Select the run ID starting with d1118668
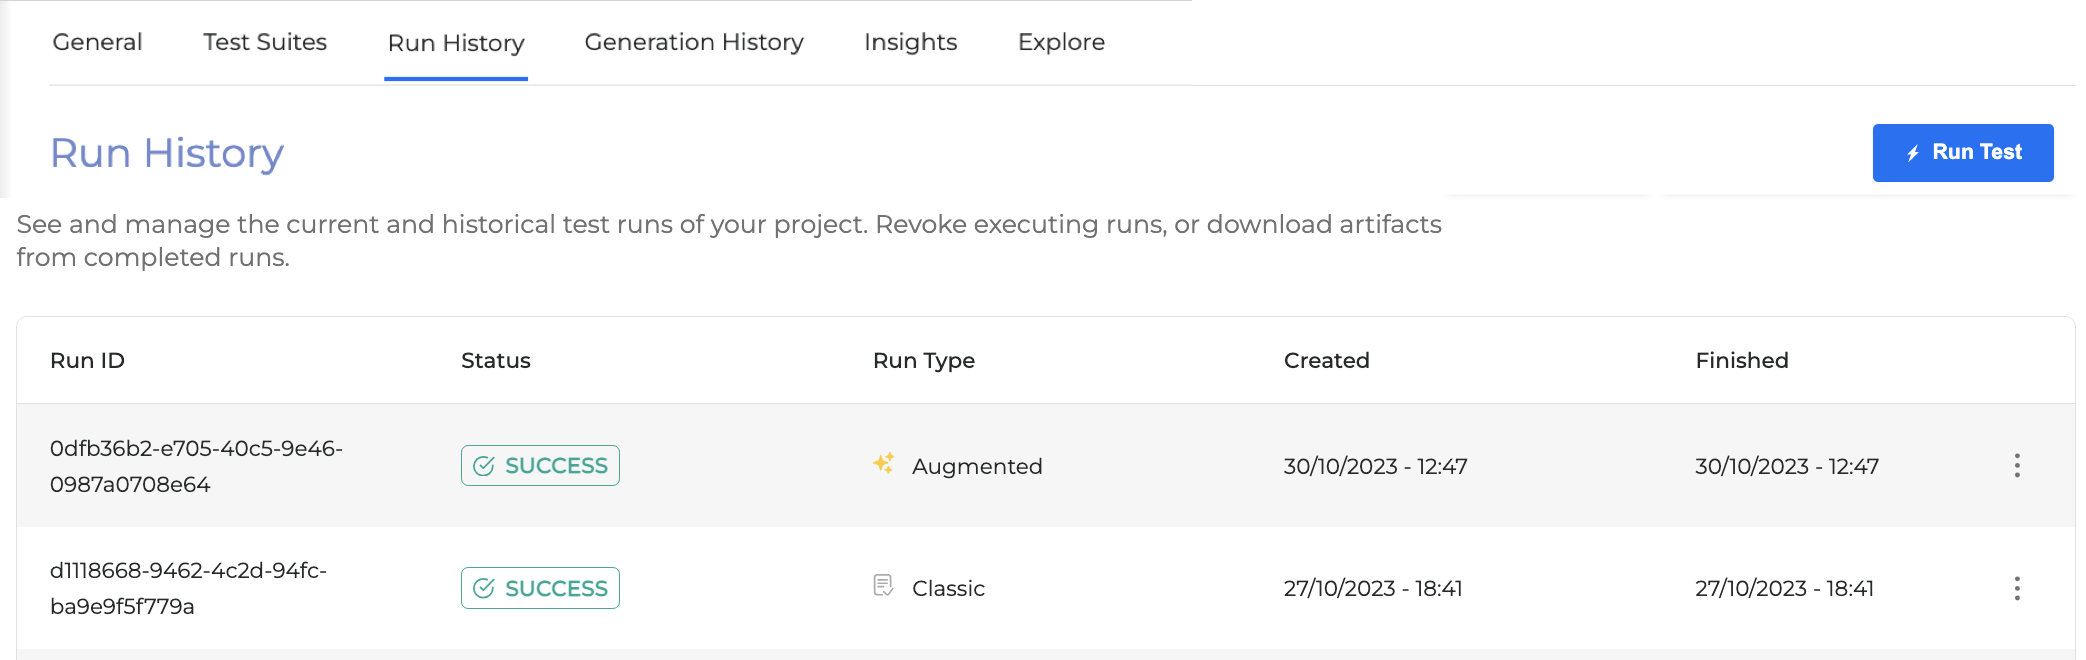This screenshot has height=660, width=2086. 188,588
